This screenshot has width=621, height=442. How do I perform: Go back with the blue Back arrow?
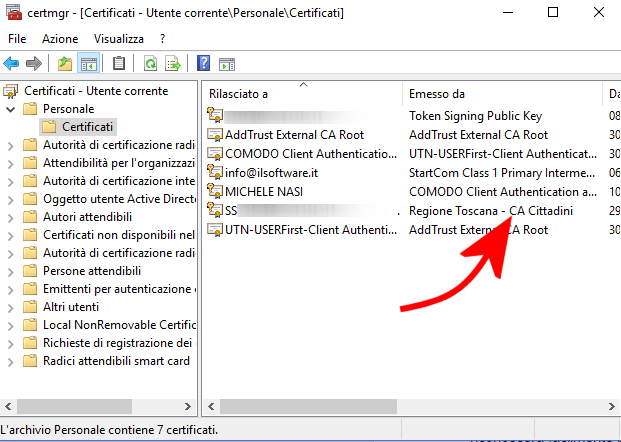[x=11, y=63]
